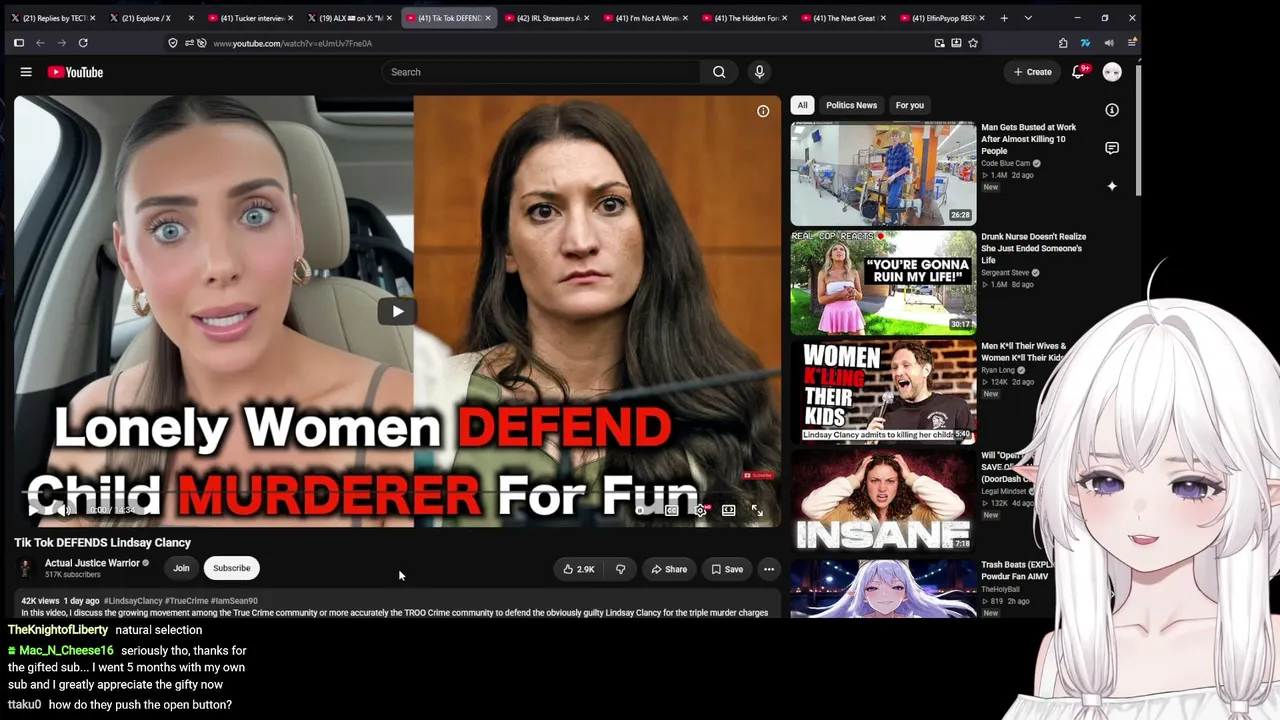This screenshot has width=1280, height=720.
Task: Click the #LindsayClancy hashtag
Action: (133, 601)
